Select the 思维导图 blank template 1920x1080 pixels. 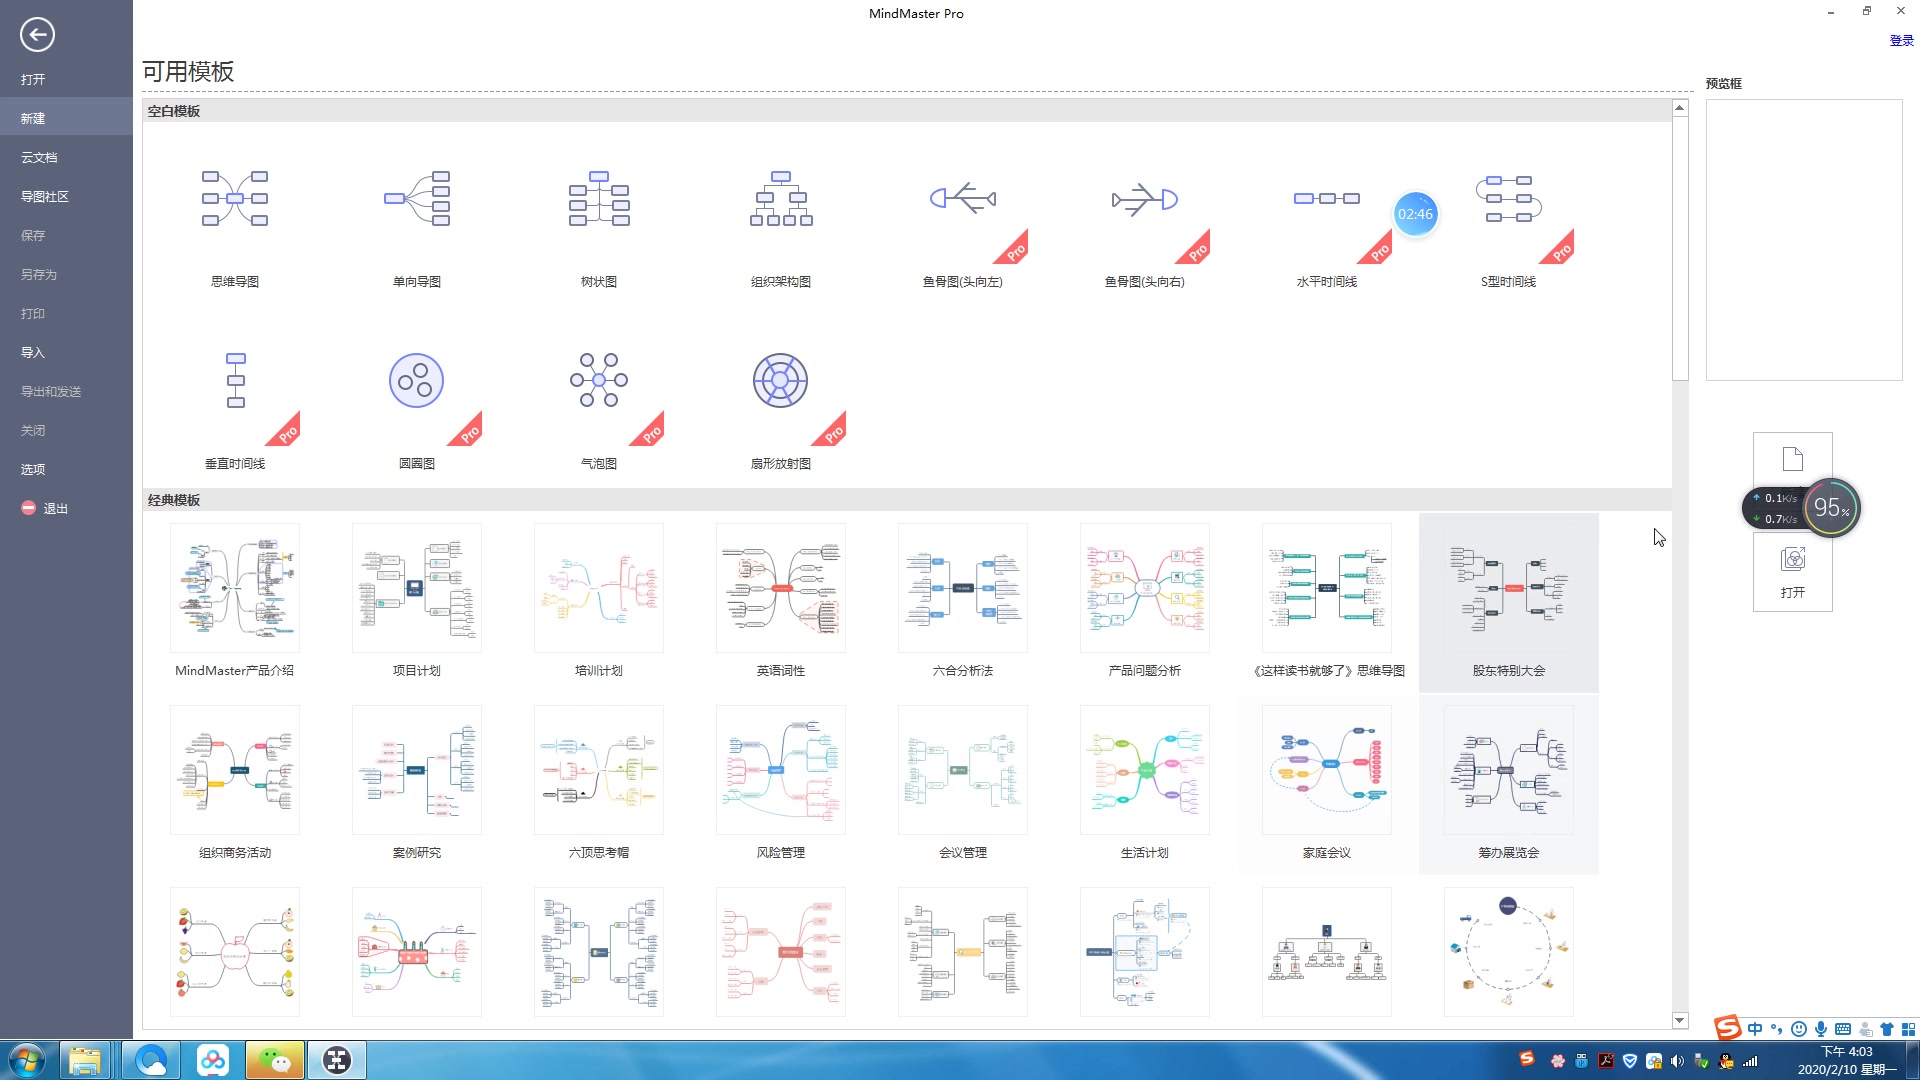tap(235, 199)
